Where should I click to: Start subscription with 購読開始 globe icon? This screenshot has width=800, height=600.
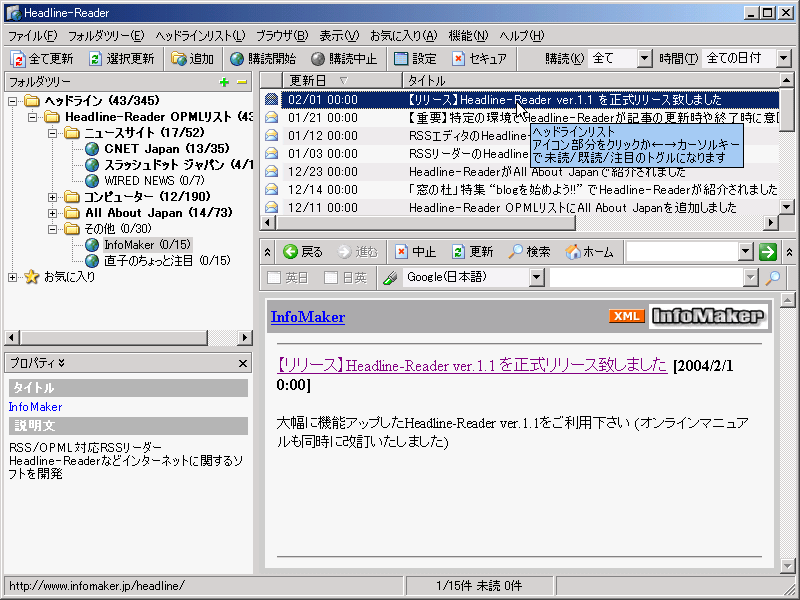pos(237,59)
